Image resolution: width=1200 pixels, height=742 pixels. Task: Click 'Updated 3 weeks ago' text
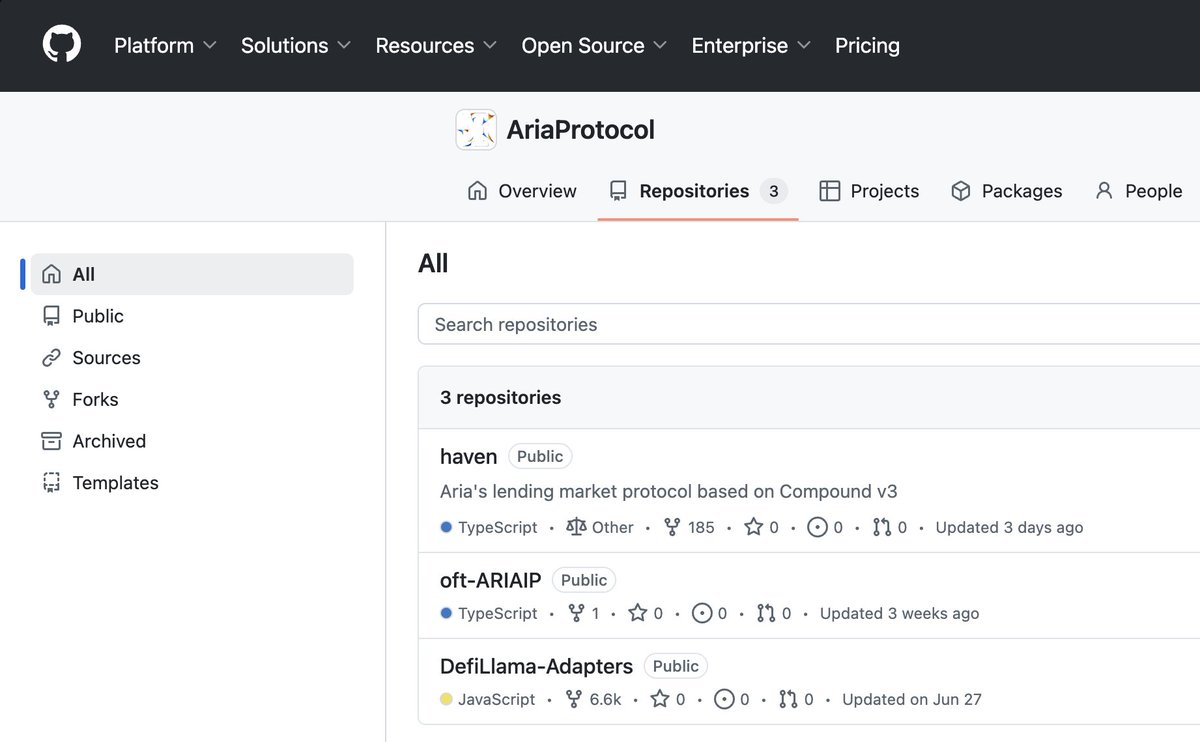click(899, 613)
